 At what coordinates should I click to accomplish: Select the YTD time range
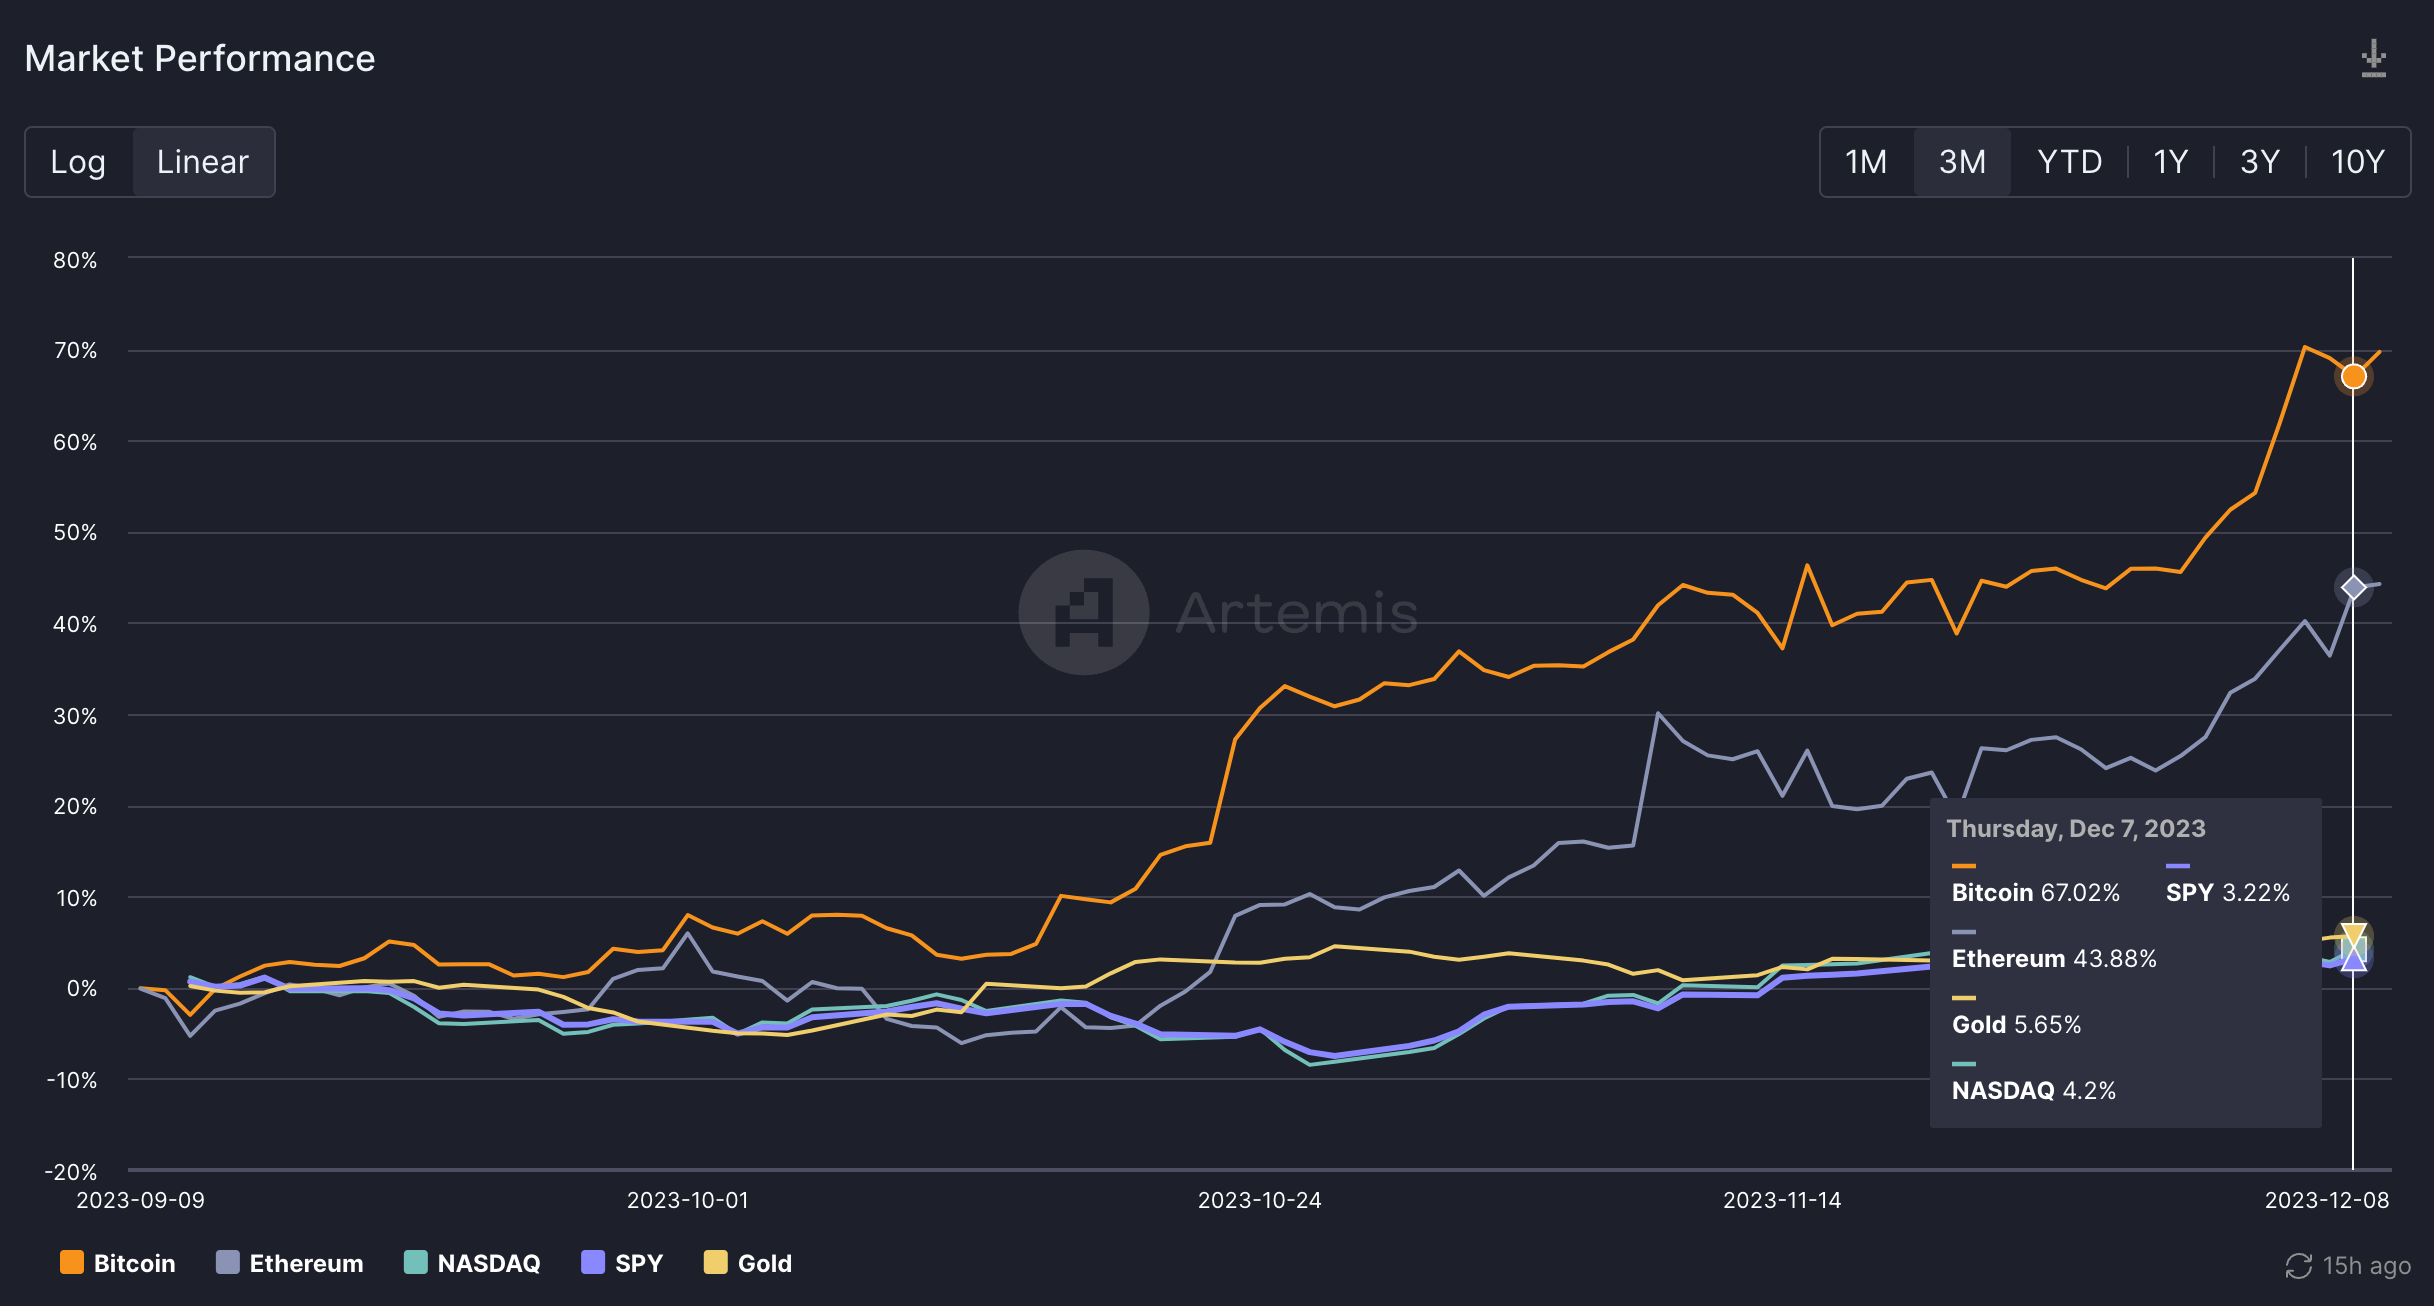pos(2069,162)
